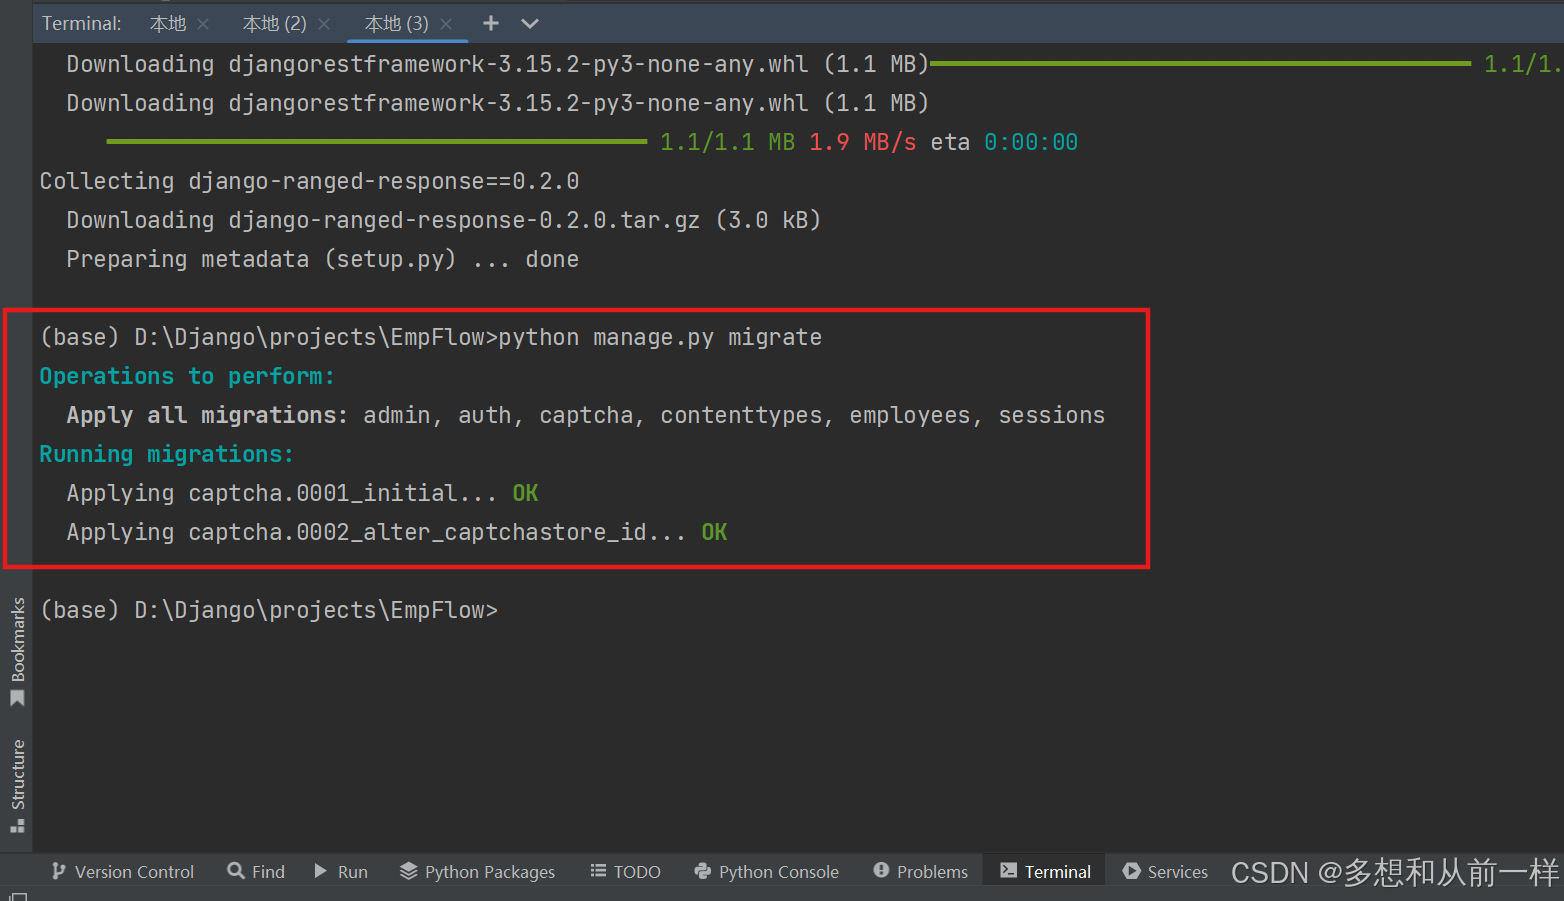Viewport: 1564px width, 901px height.
Task: Select the Find tool window icon
Action: tap(255, 871)
